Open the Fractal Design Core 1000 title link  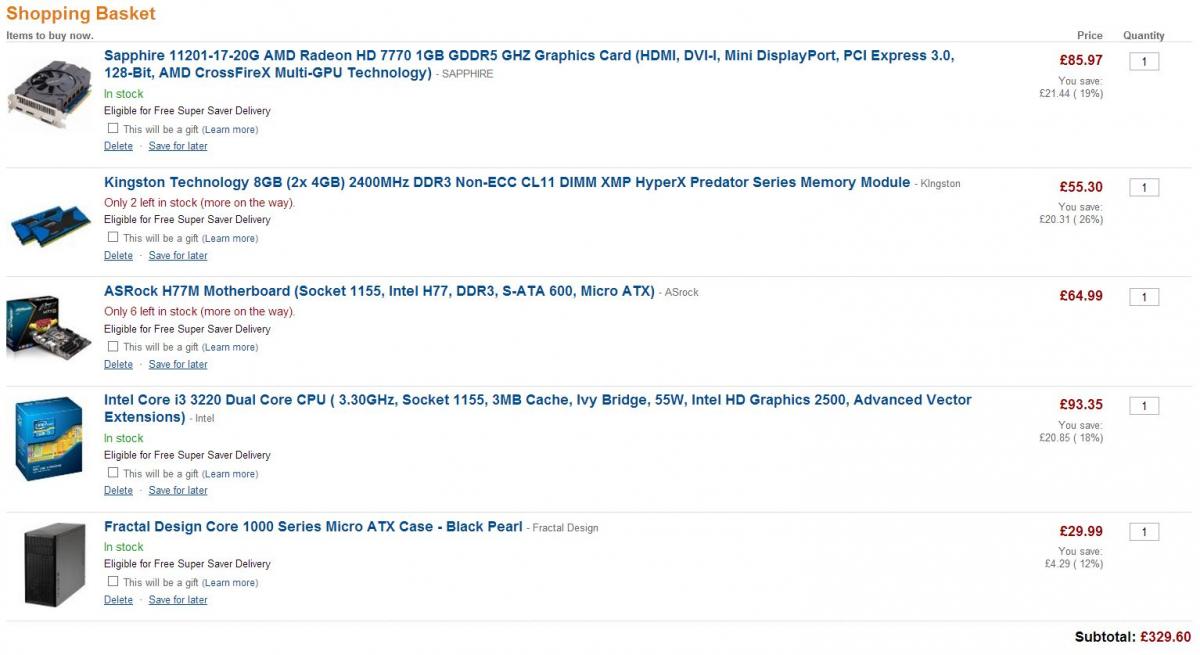(313, 527)
